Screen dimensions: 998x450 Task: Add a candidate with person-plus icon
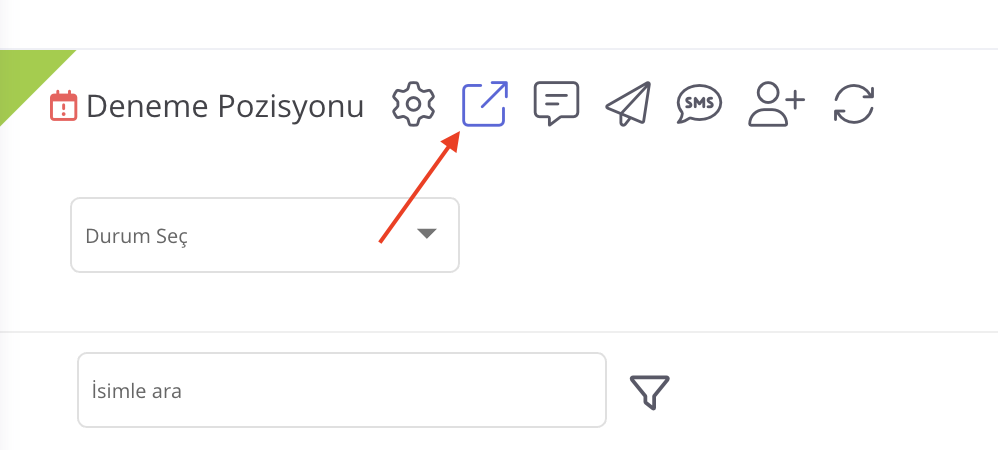pos(777,104)
